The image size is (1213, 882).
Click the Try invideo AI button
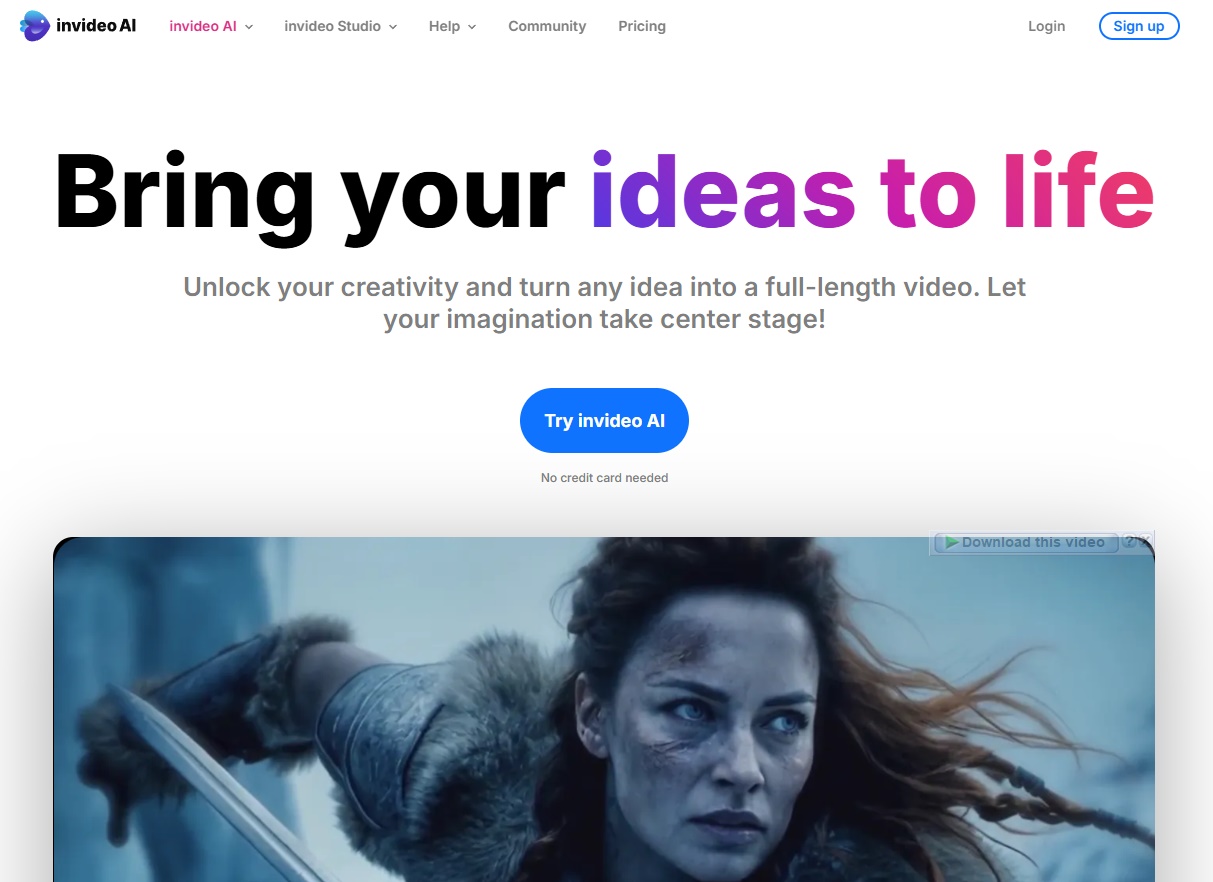click(x=604, y=420)
